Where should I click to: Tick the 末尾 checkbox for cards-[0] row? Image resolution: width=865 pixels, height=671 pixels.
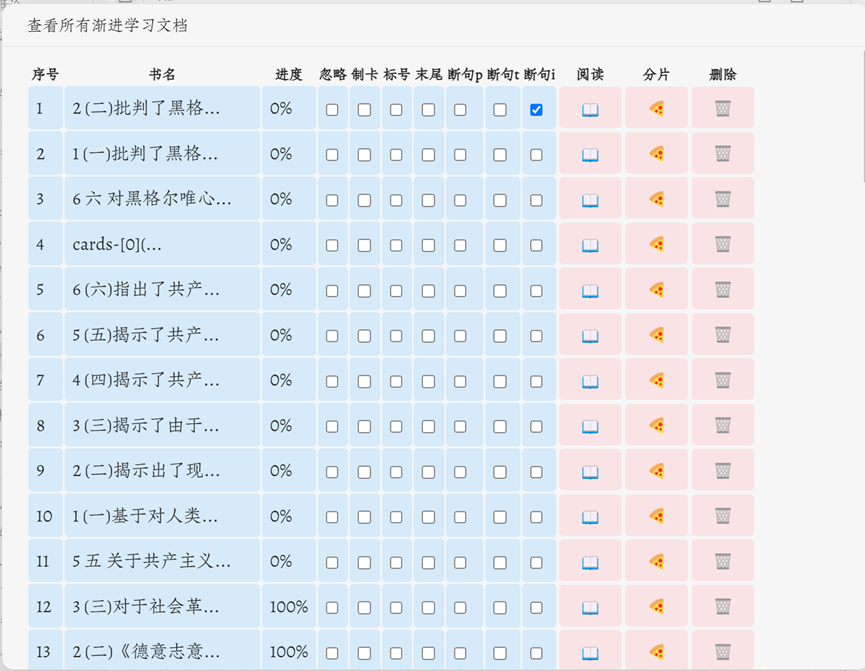click(x=428, y=246)
